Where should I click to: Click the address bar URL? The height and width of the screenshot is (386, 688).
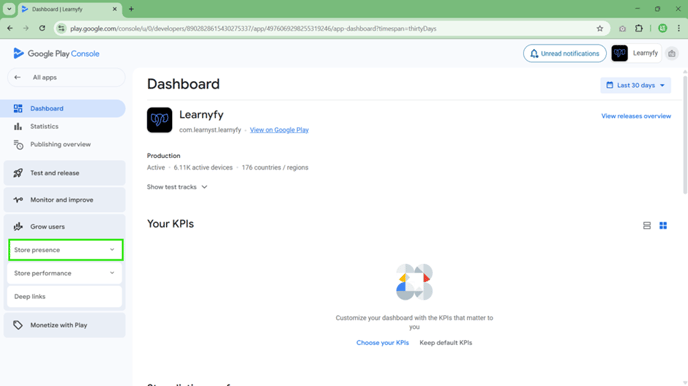click(x=253, y=29)
